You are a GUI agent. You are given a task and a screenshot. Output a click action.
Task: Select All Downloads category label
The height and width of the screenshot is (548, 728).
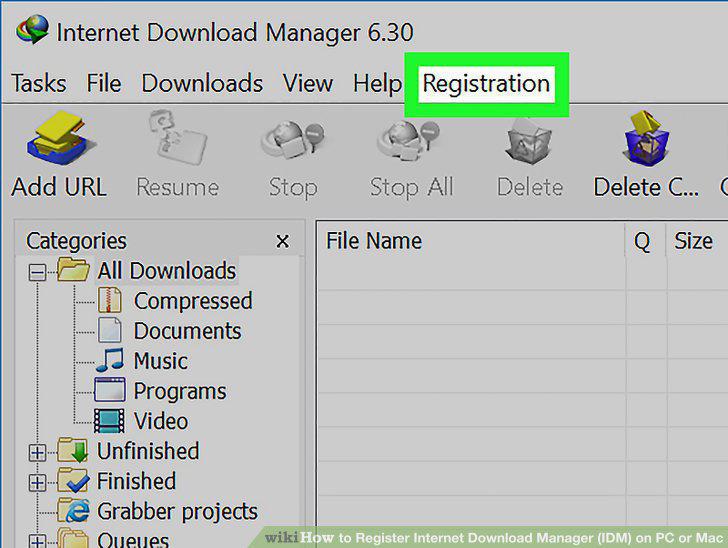167,270
